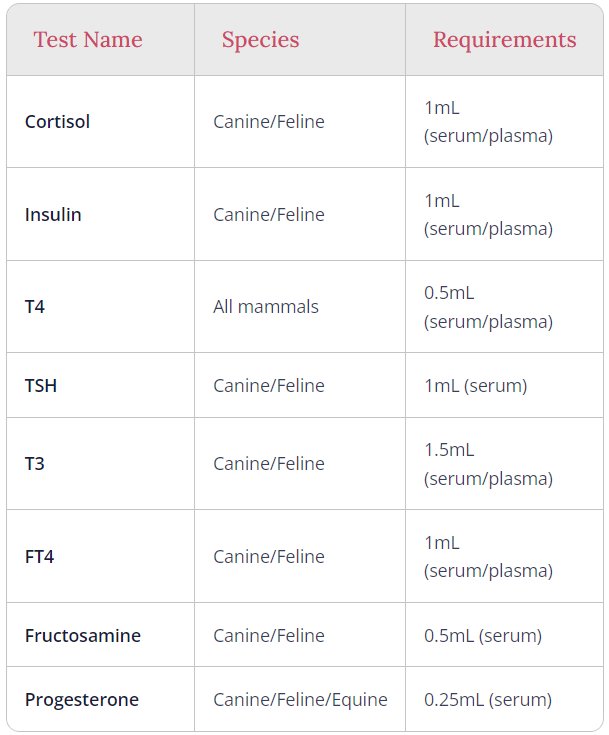Click the FT4 test name

[x=39, y=557]
